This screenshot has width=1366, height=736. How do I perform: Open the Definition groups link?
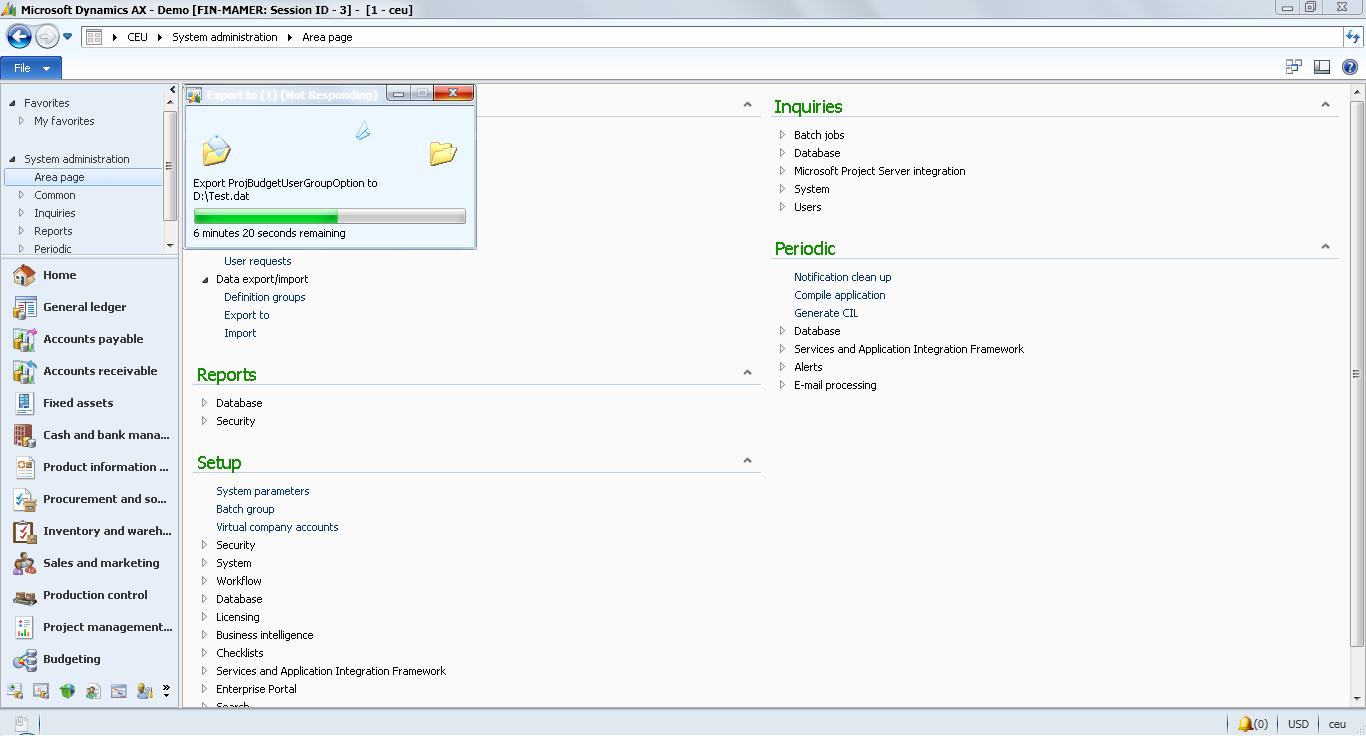click(x=265, y=297)
